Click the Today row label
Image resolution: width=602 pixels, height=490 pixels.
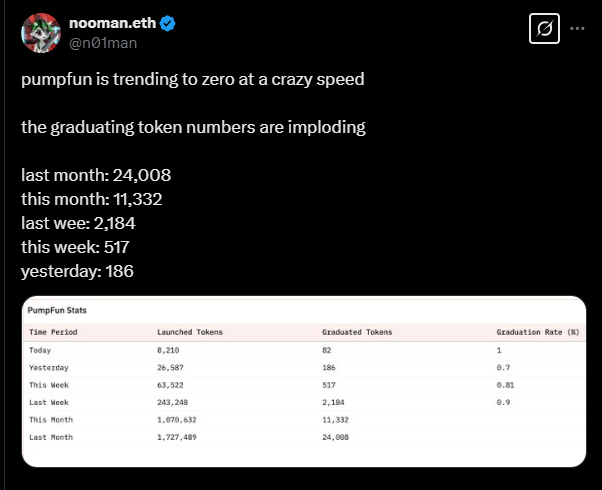point(40,351)
